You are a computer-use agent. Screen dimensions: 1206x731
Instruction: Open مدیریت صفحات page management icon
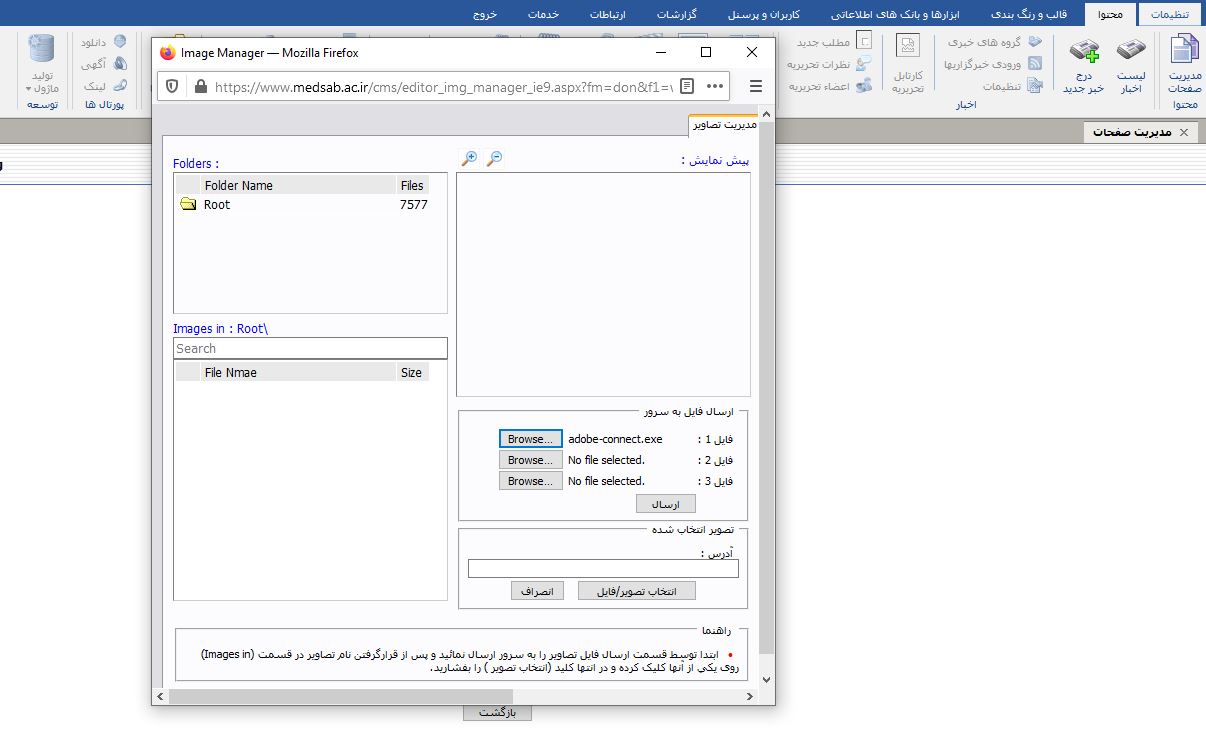(x=1184, y=60)
